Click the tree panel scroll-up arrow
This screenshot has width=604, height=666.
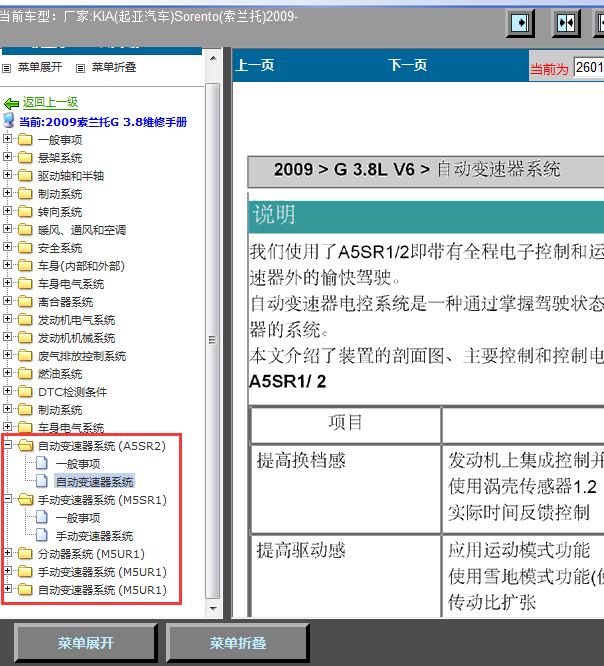pos(213,59)
